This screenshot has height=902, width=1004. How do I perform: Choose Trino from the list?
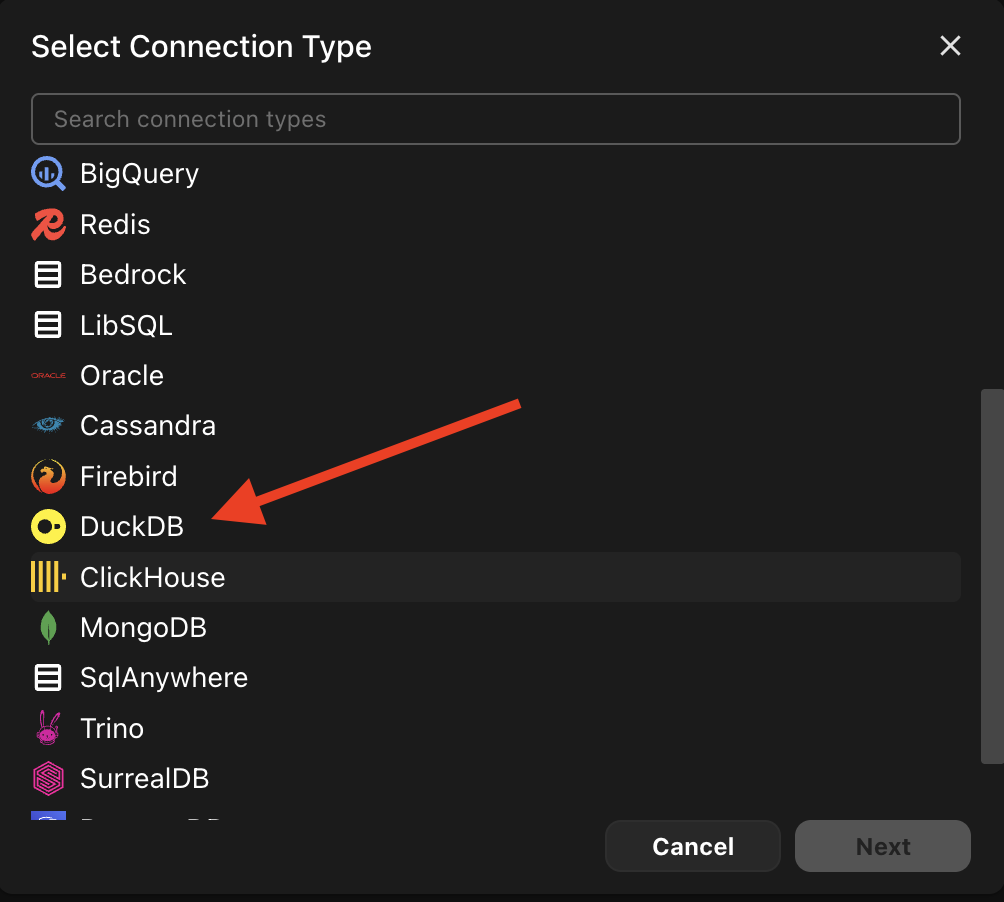coord(496,728)
